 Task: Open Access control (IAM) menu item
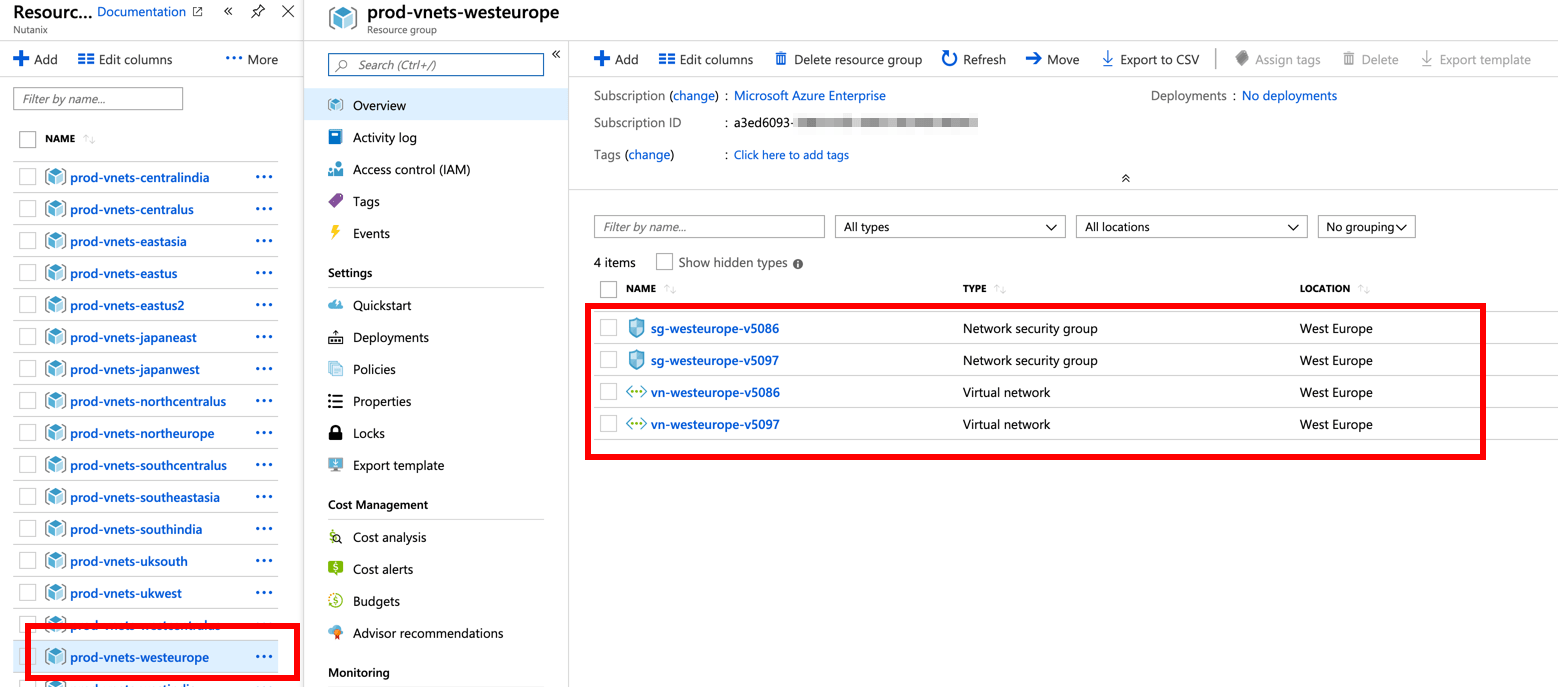[411, 170]
